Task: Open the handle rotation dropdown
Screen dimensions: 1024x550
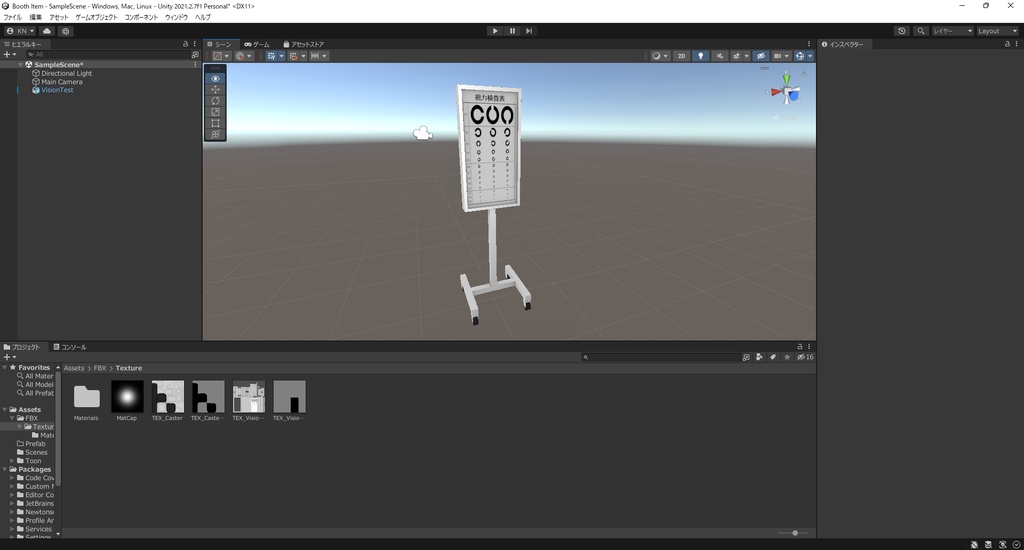Action: 243,56
